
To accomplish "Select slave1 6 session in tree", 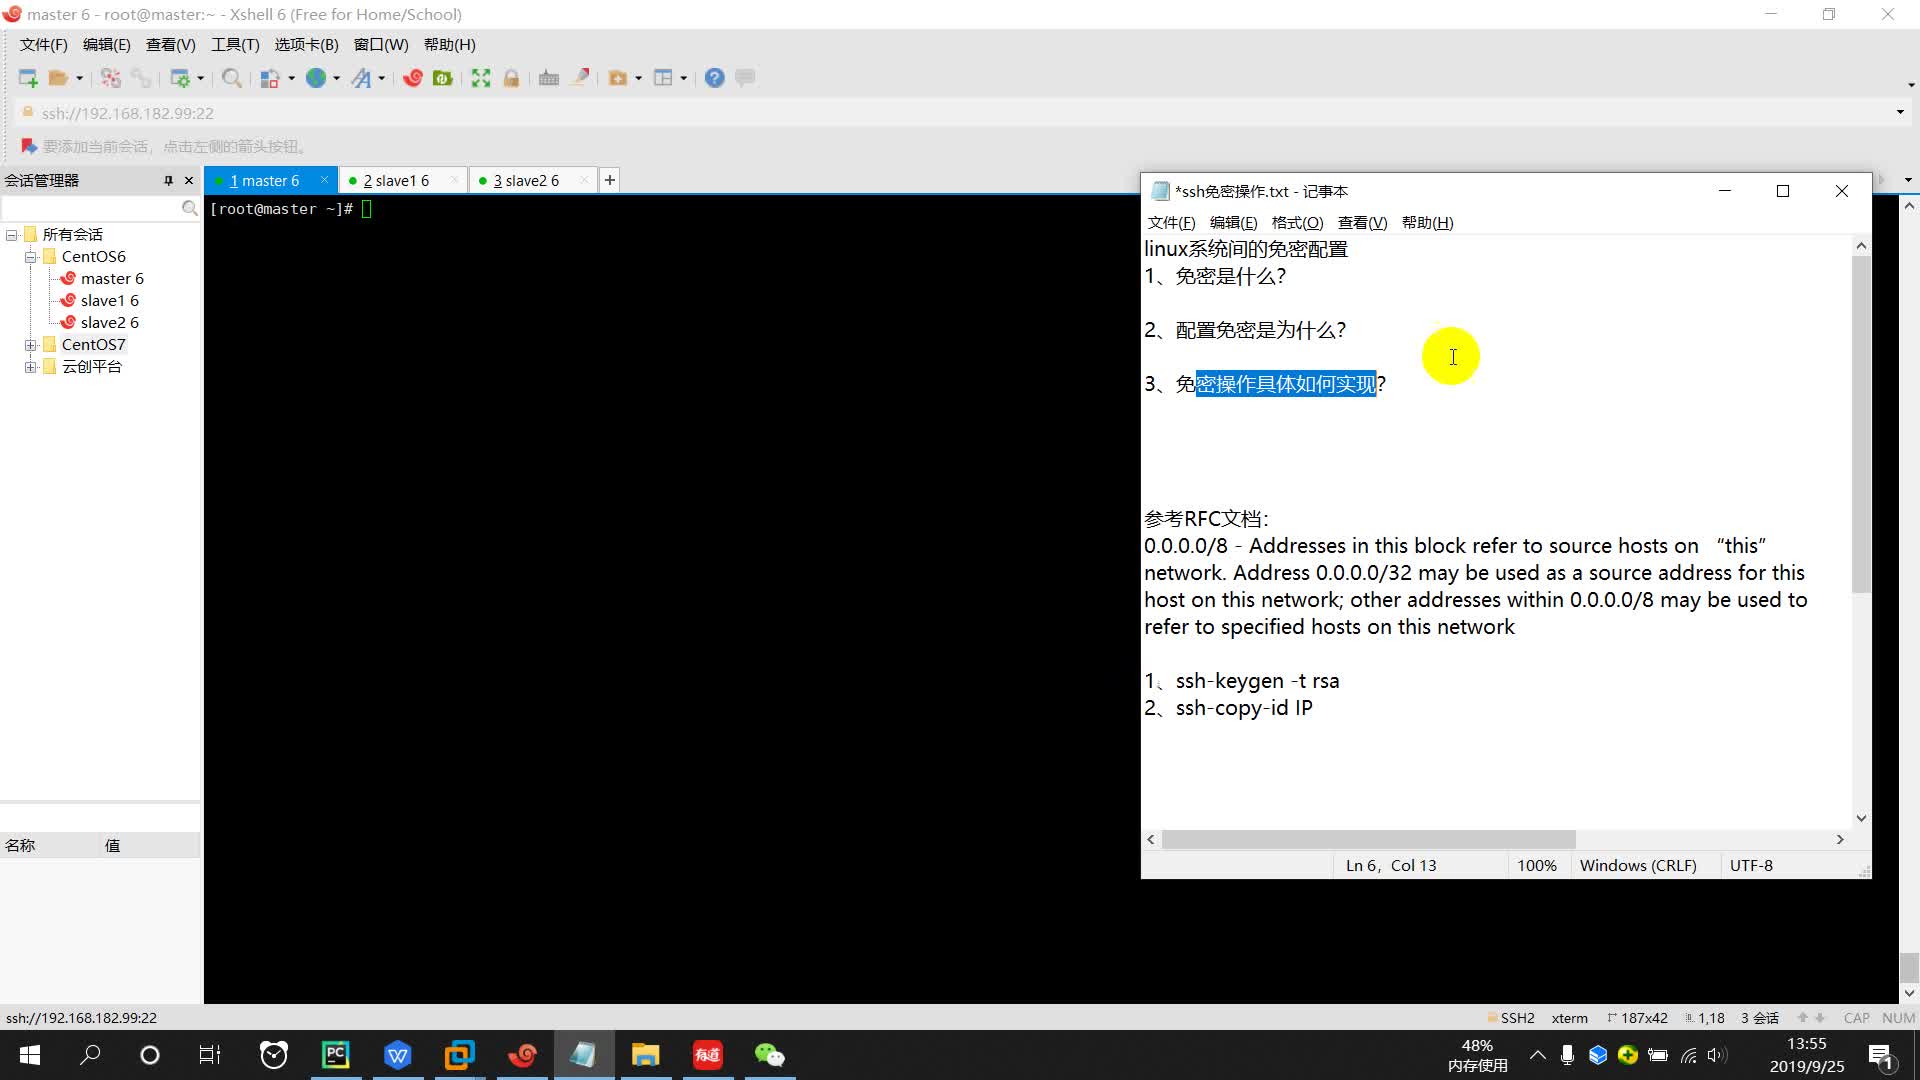I will coord(110,301).
